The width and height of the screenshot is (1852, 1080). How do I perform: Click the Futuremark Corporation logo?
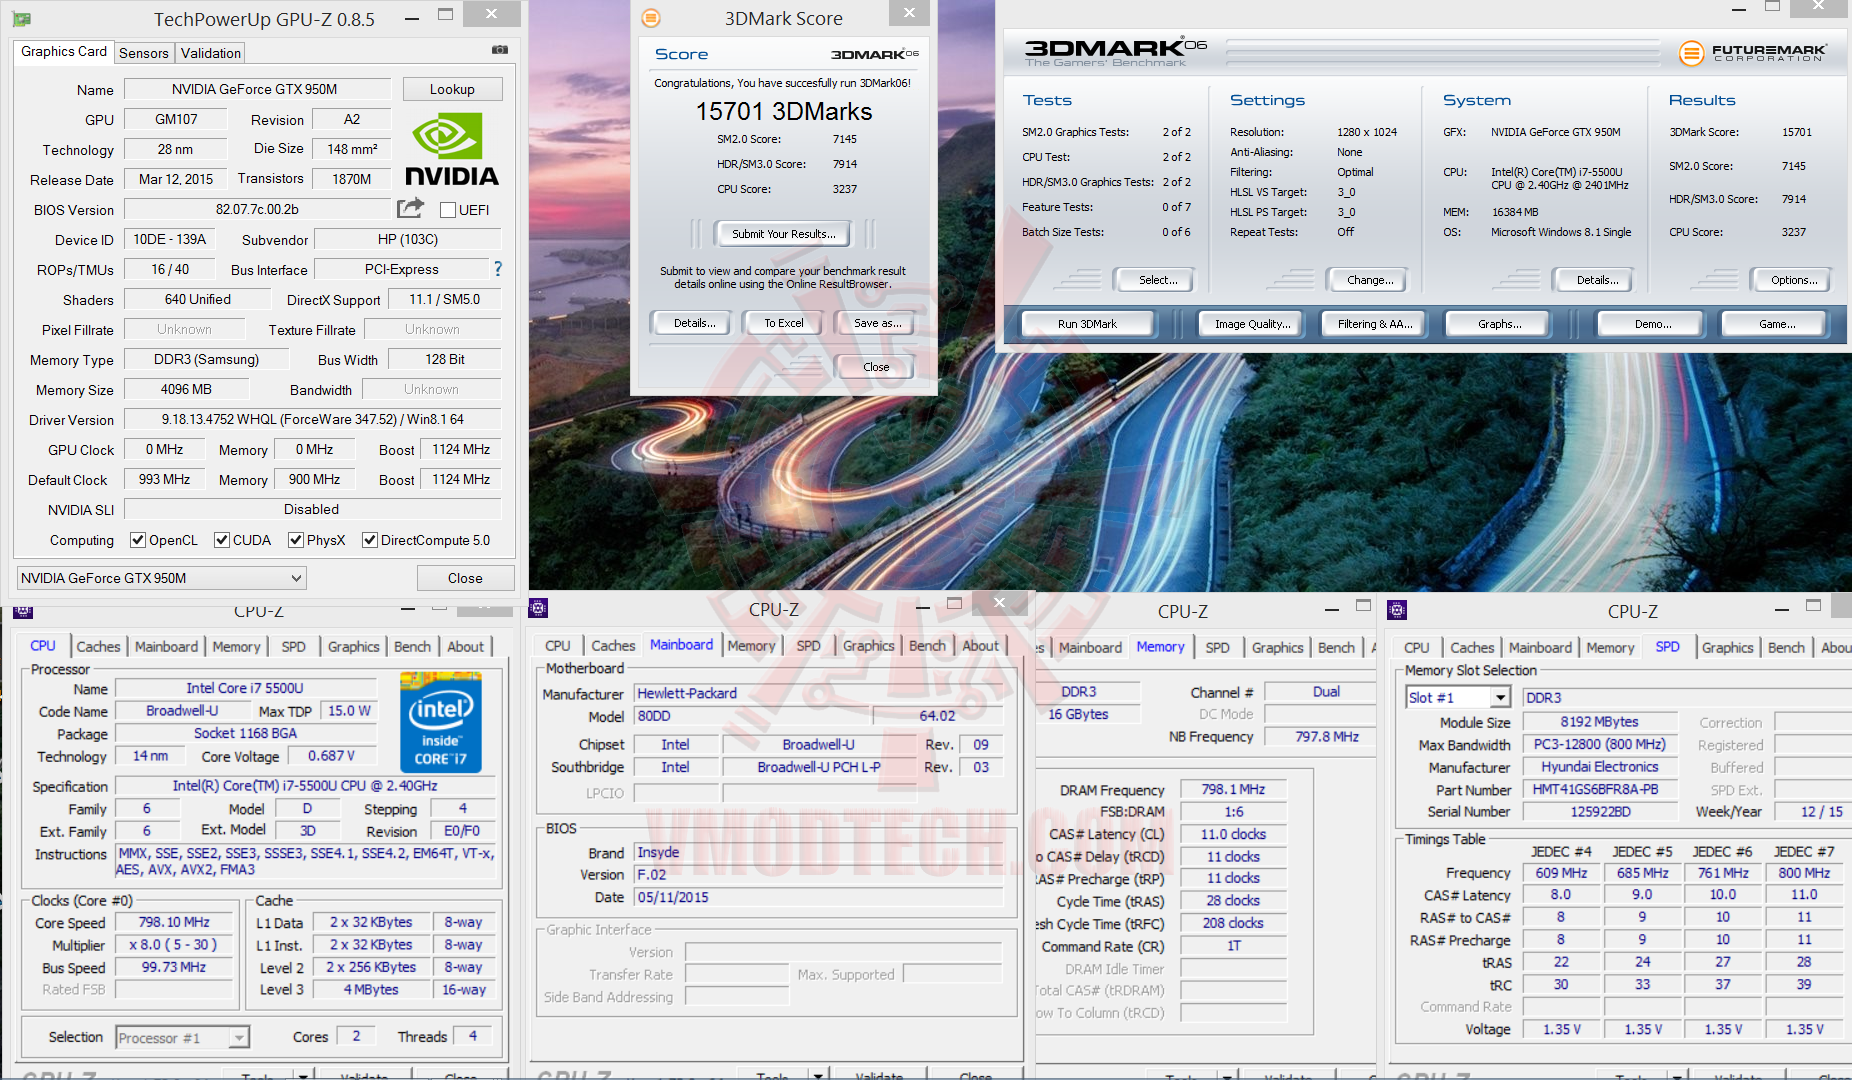point(1753,53)
